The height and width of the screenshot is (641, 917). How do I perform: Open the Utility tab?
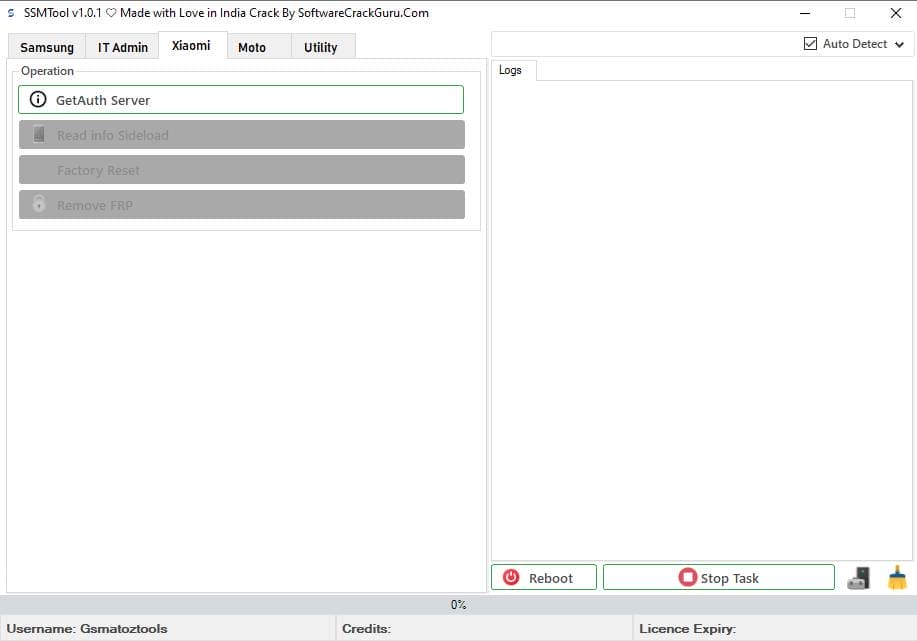[x=321, y=46]
